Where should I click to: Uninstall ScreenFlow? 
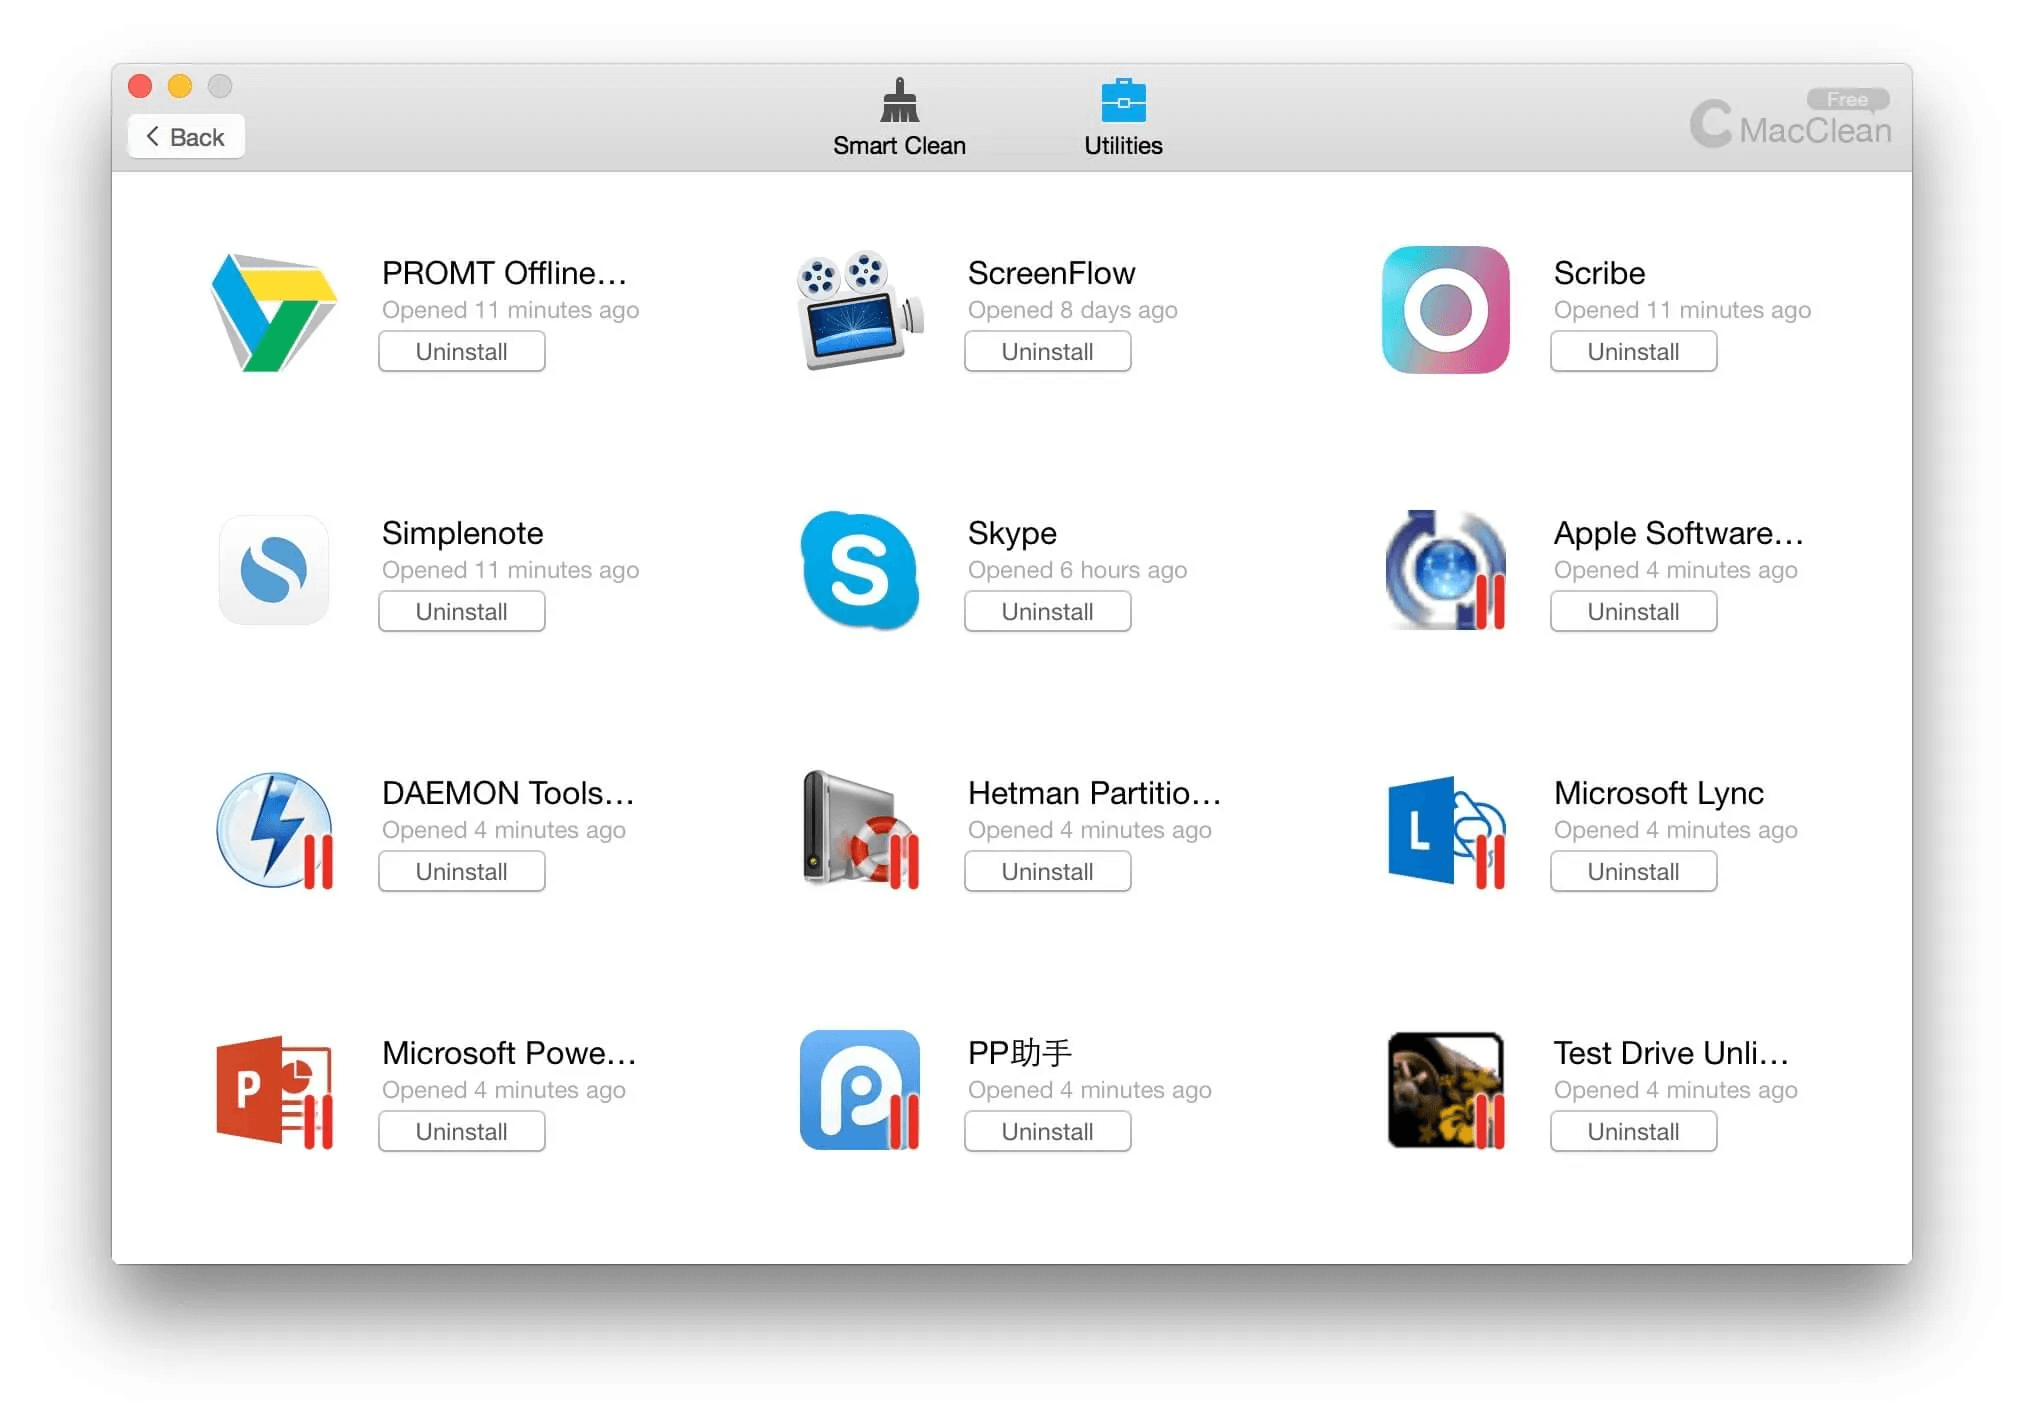tap(1047, 352)
